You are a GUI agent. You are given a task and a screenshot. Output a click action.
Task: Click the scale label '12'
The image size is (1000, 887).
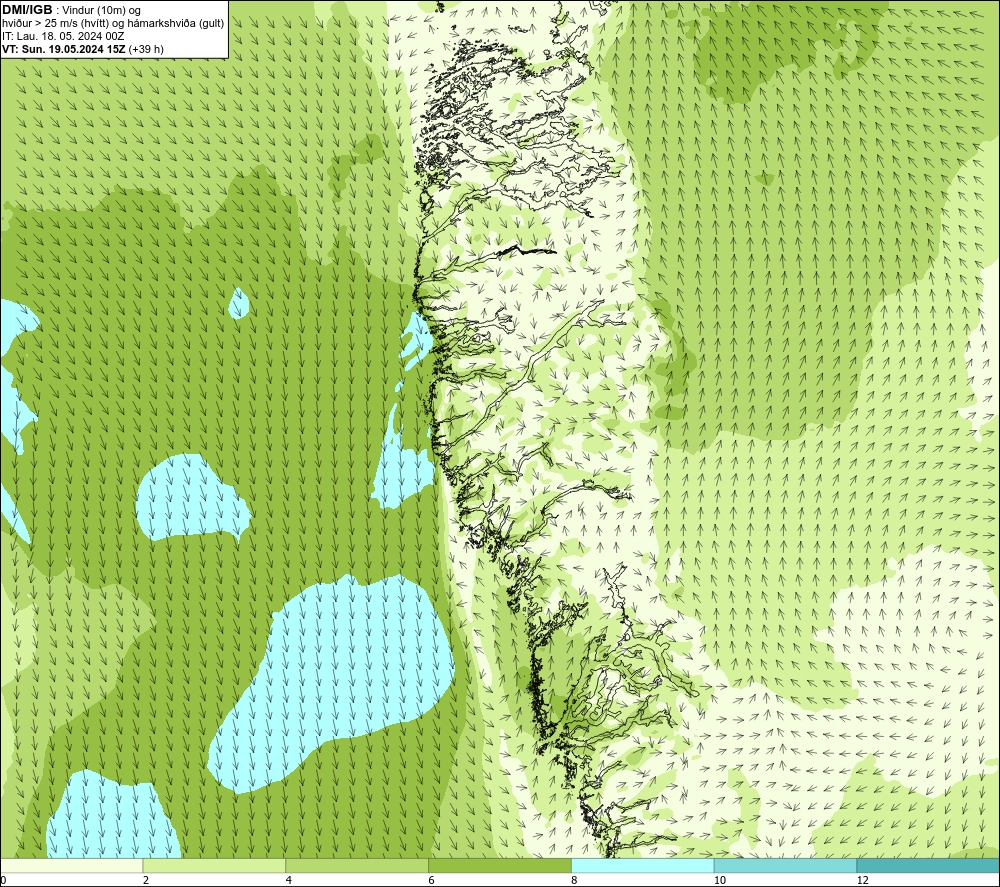tap(863, 880)
